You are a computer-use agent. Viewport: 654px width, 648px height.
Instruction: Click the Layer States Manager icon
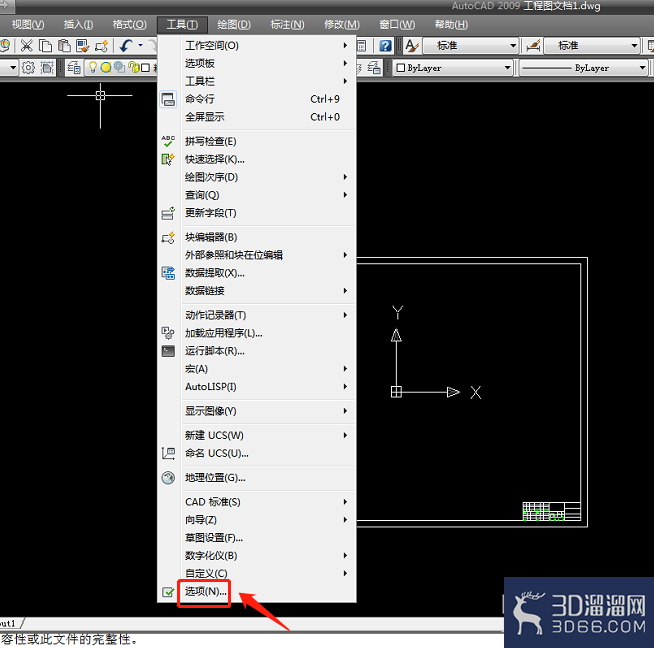click(x=374, y=68)
